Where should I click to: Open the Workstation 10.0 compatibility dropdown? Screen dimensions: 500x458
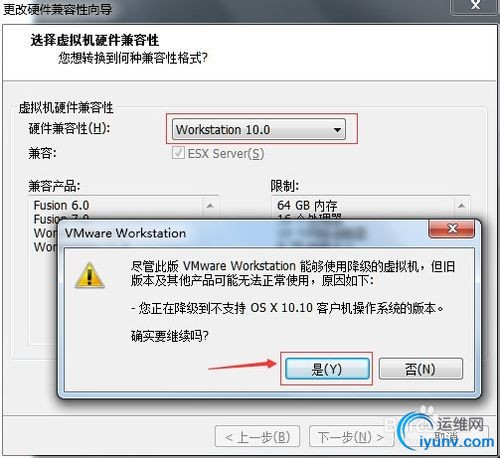(259, 129)
